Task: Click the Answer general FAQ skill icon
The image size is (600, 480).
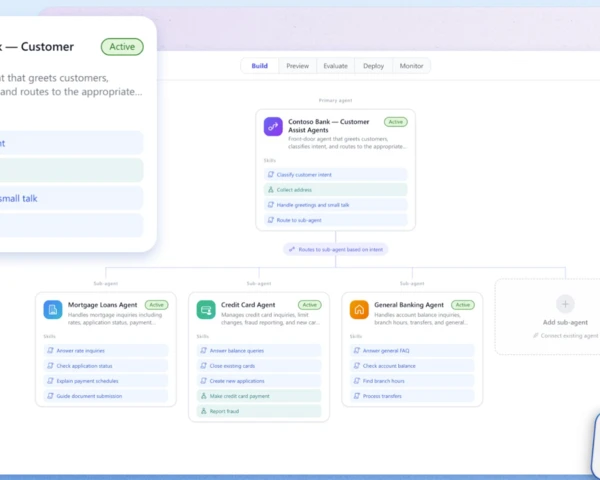Action: pos(357,351)
